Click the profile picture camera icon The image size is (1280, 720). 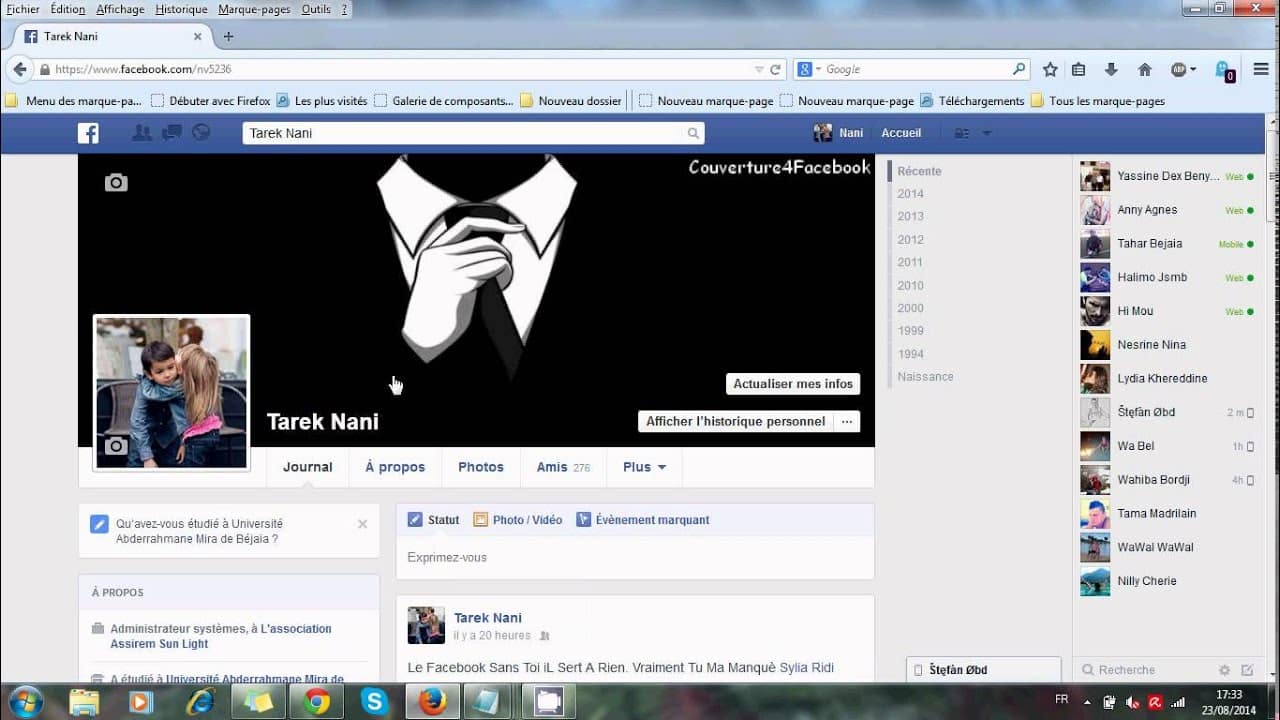tap(116, 446)
